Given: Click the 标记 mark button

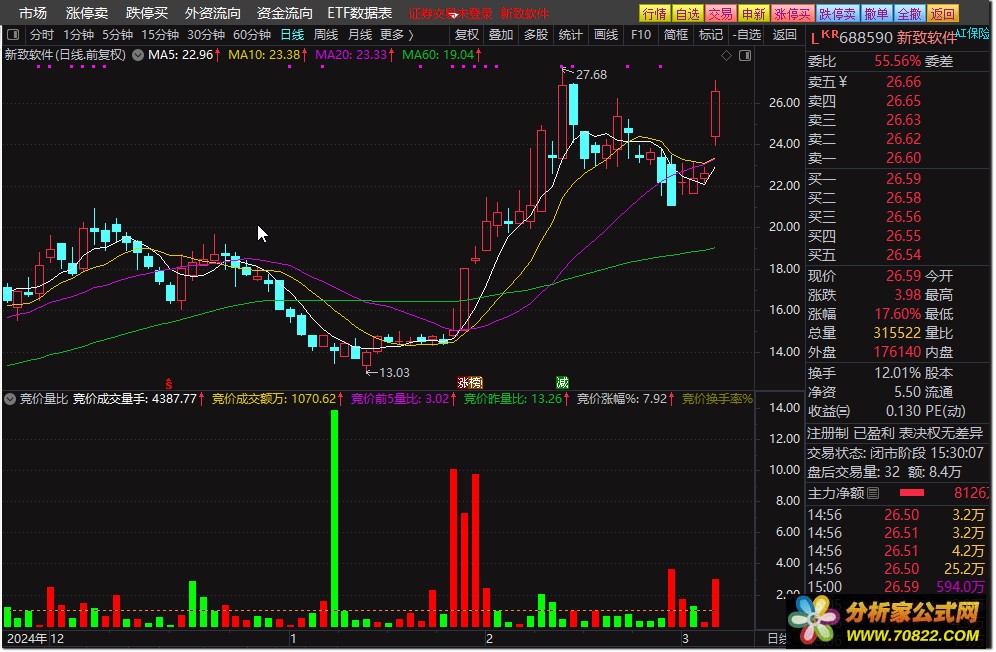Looking at the screenshot, I should (711, 34).
